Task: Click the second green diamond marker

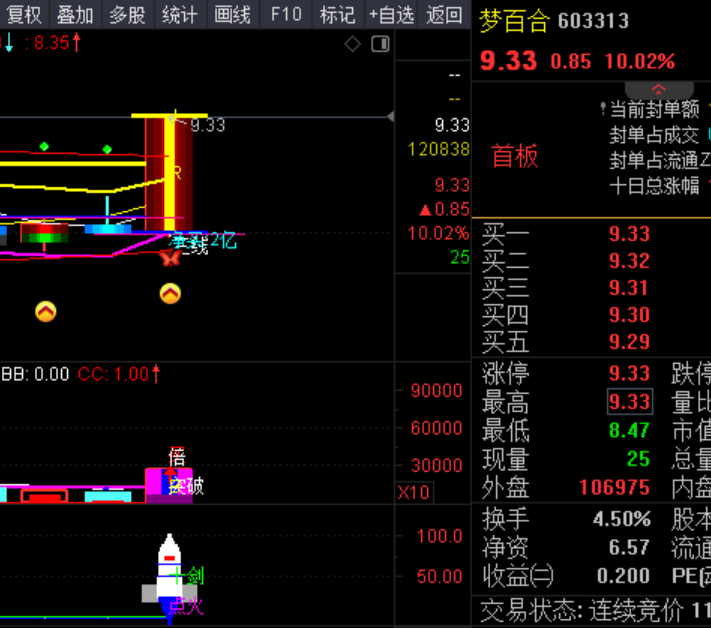Action: (x=107, y=149)
